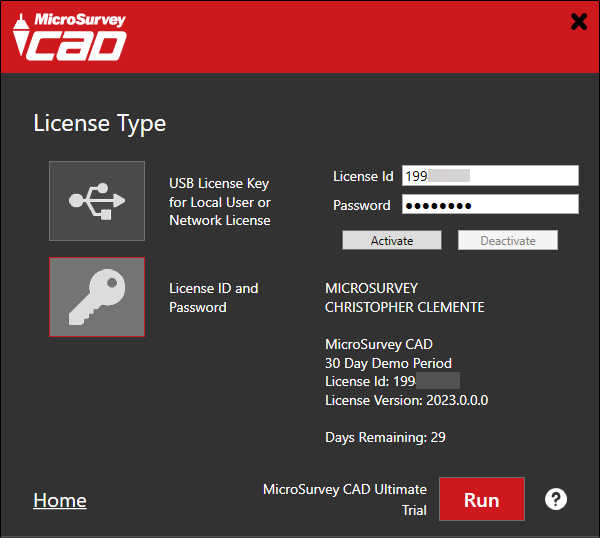
Task: Click the 'USB License Key for Local User' label
Action: [x=220, y=202]
